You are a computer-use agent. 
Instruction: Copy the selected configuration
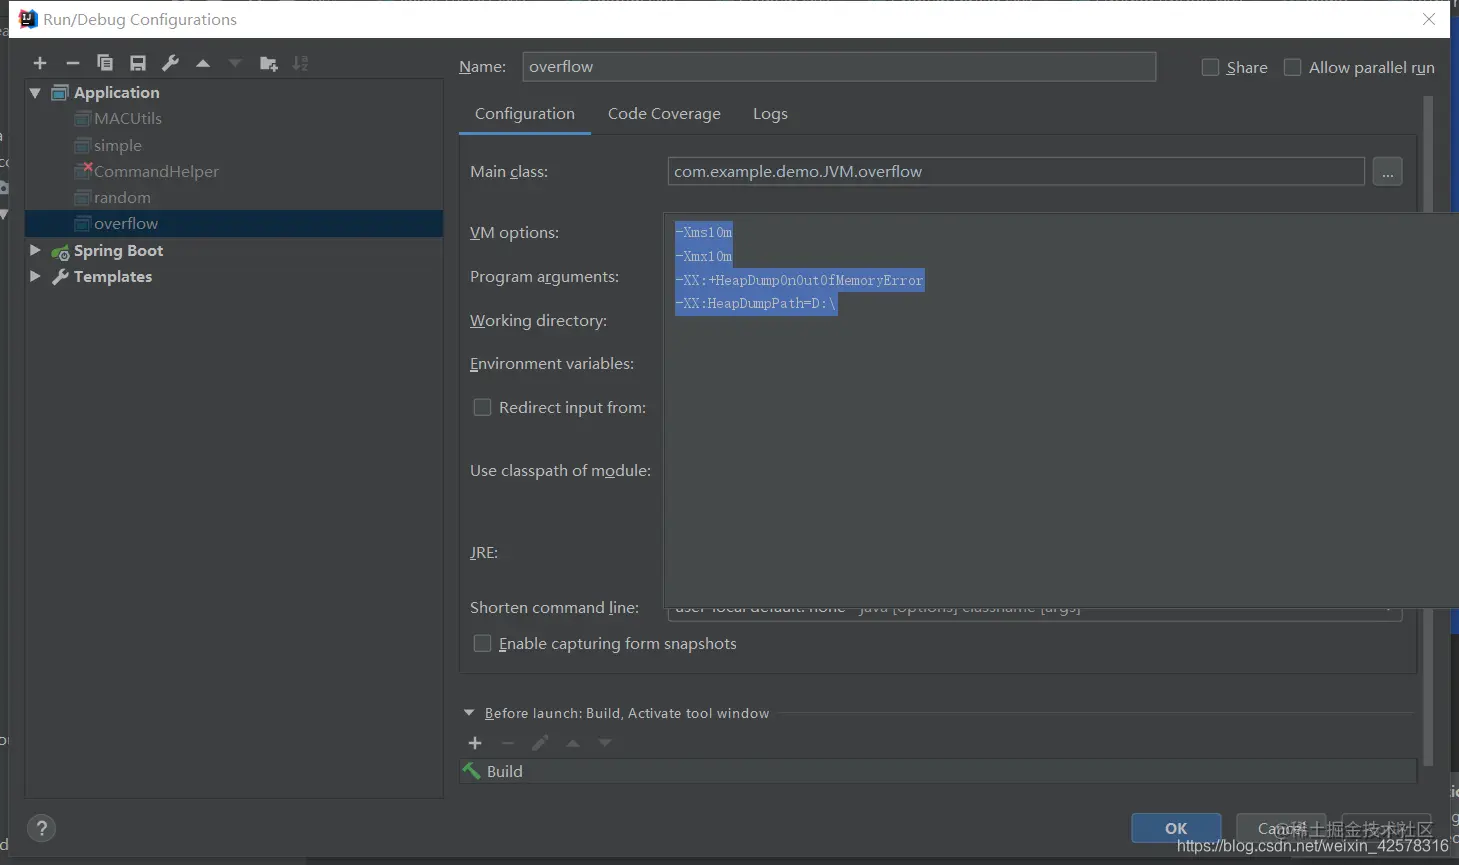(105, 63)
